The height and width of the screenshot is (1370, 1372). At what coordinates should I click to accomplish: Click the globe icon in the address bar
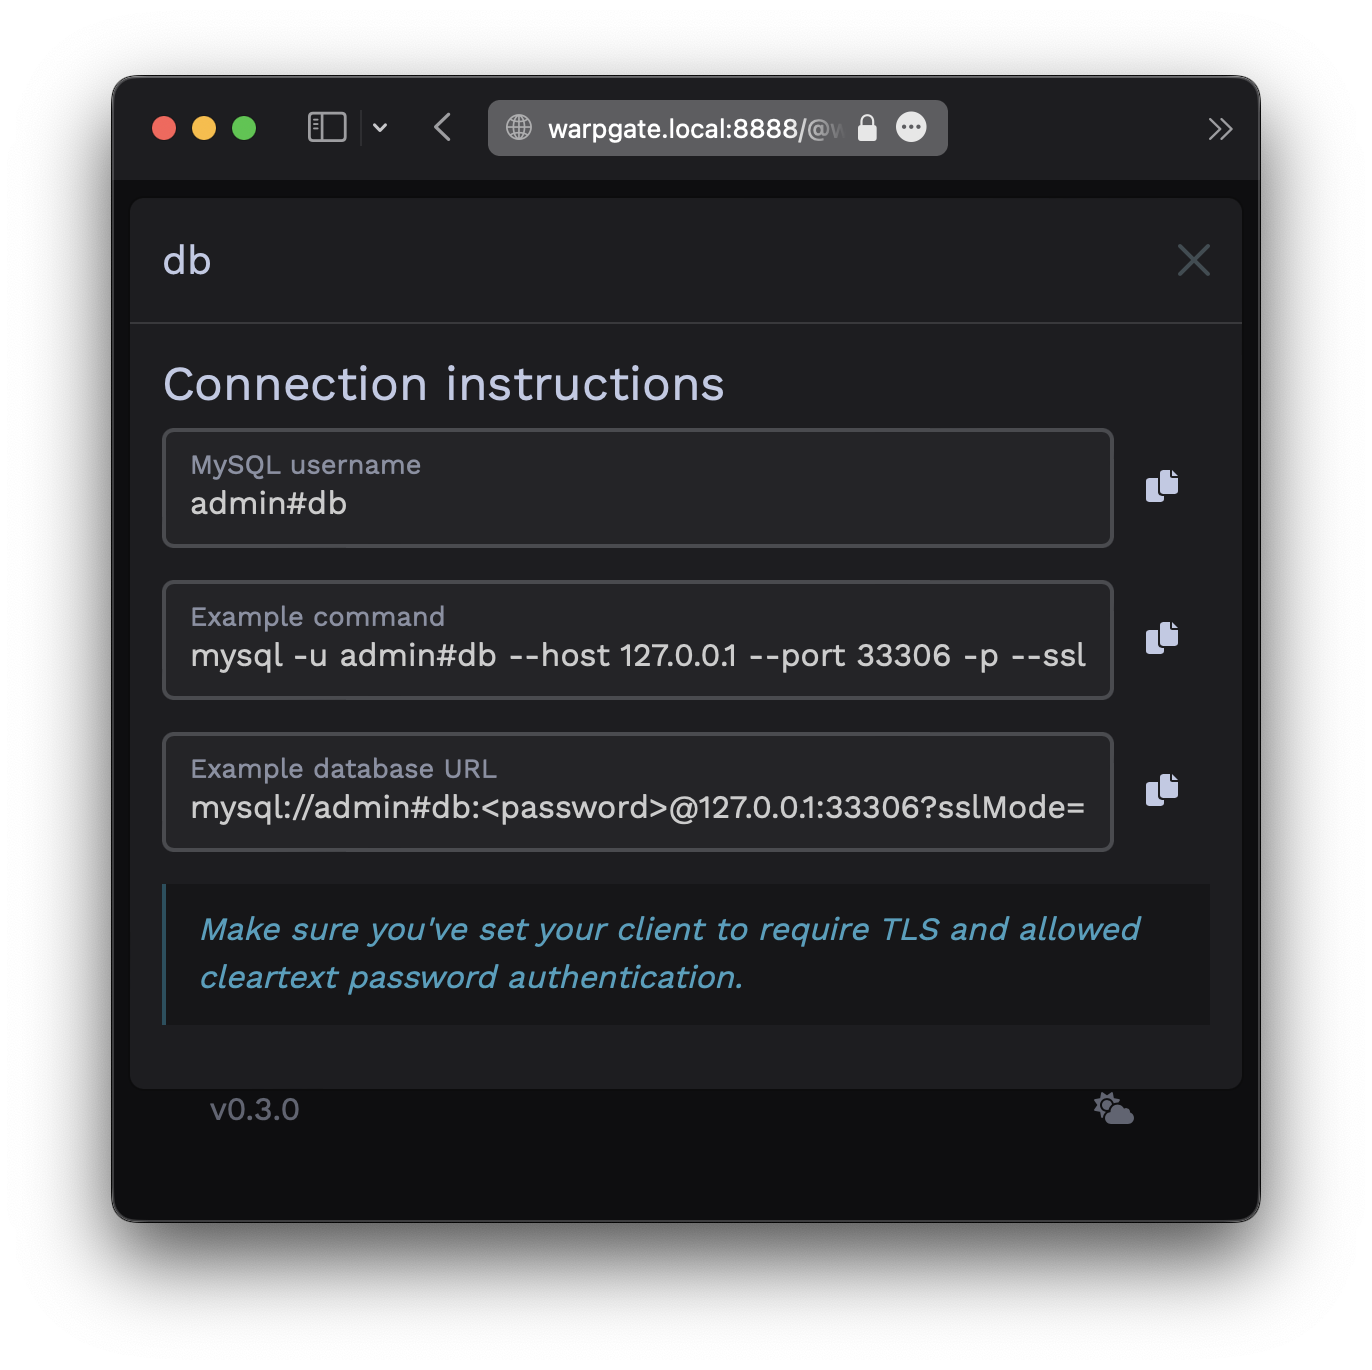pyautogui.click(x=519, y=127)
